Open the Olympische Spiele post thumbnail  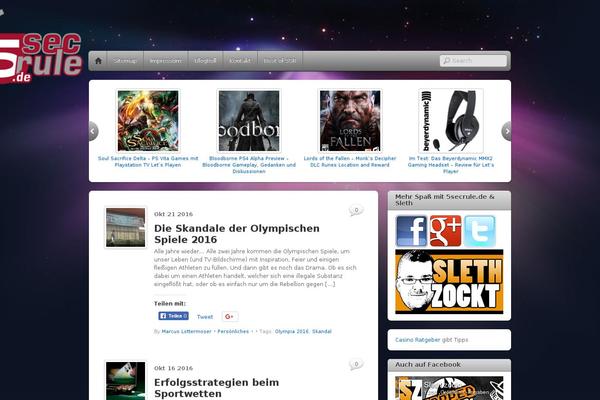tap(126, 228)
